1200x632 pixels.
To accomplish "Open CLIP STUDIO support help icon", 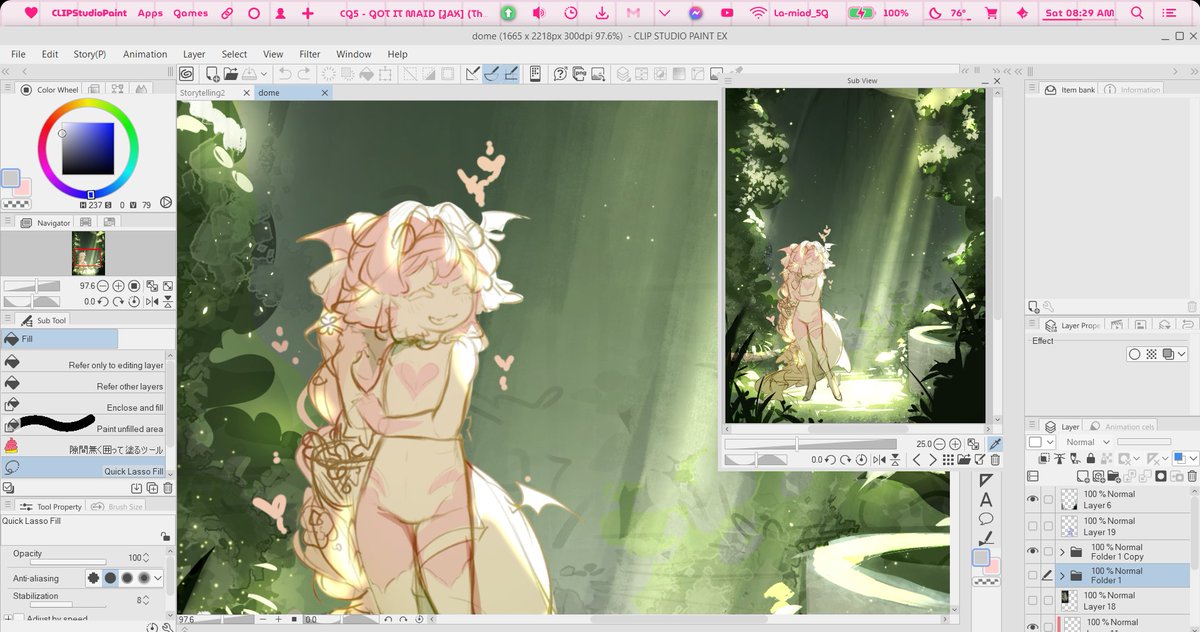I will coord(561,74).
